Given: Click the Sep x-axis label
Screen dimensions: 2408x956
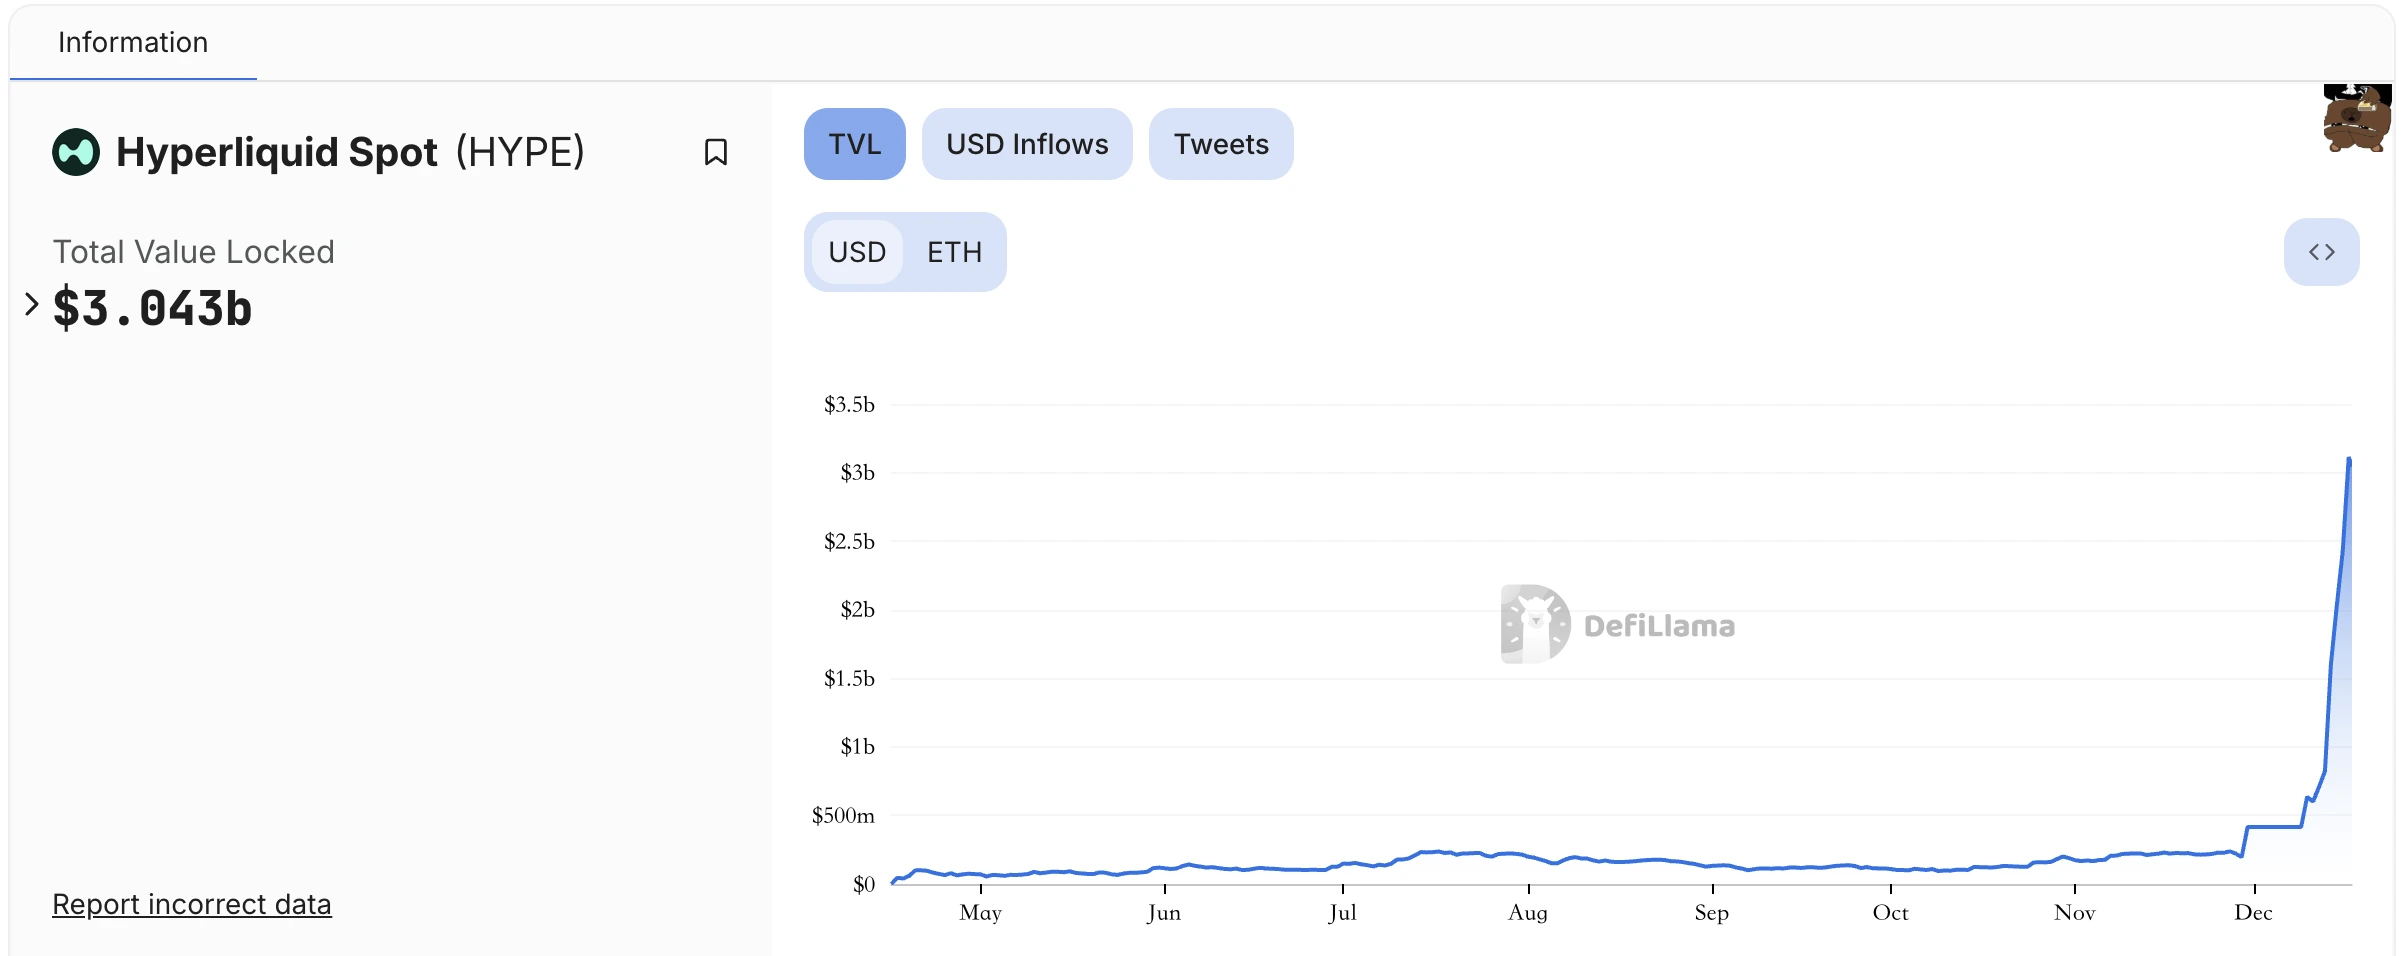Looking at the screenshot, I should click(x=1712, y=912).
